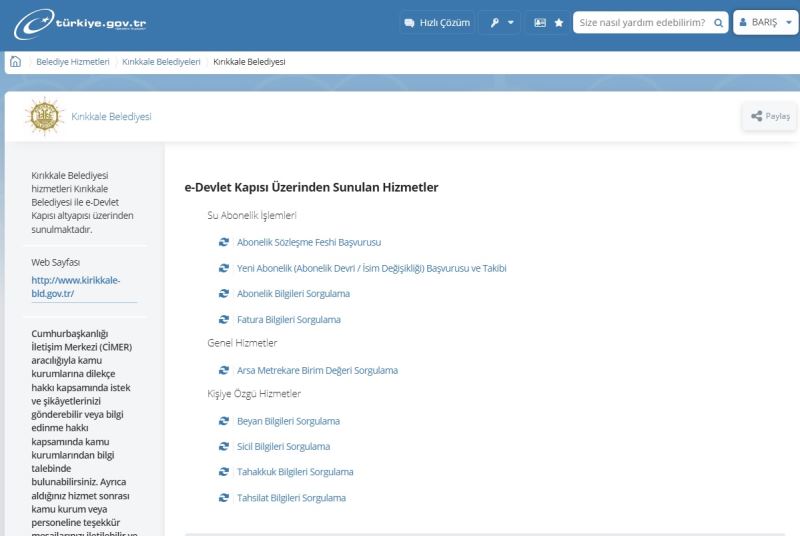800x536 pixels.
Task: Open the ID card icon in header
Action: pyautogui.click(x=540, y=22)
